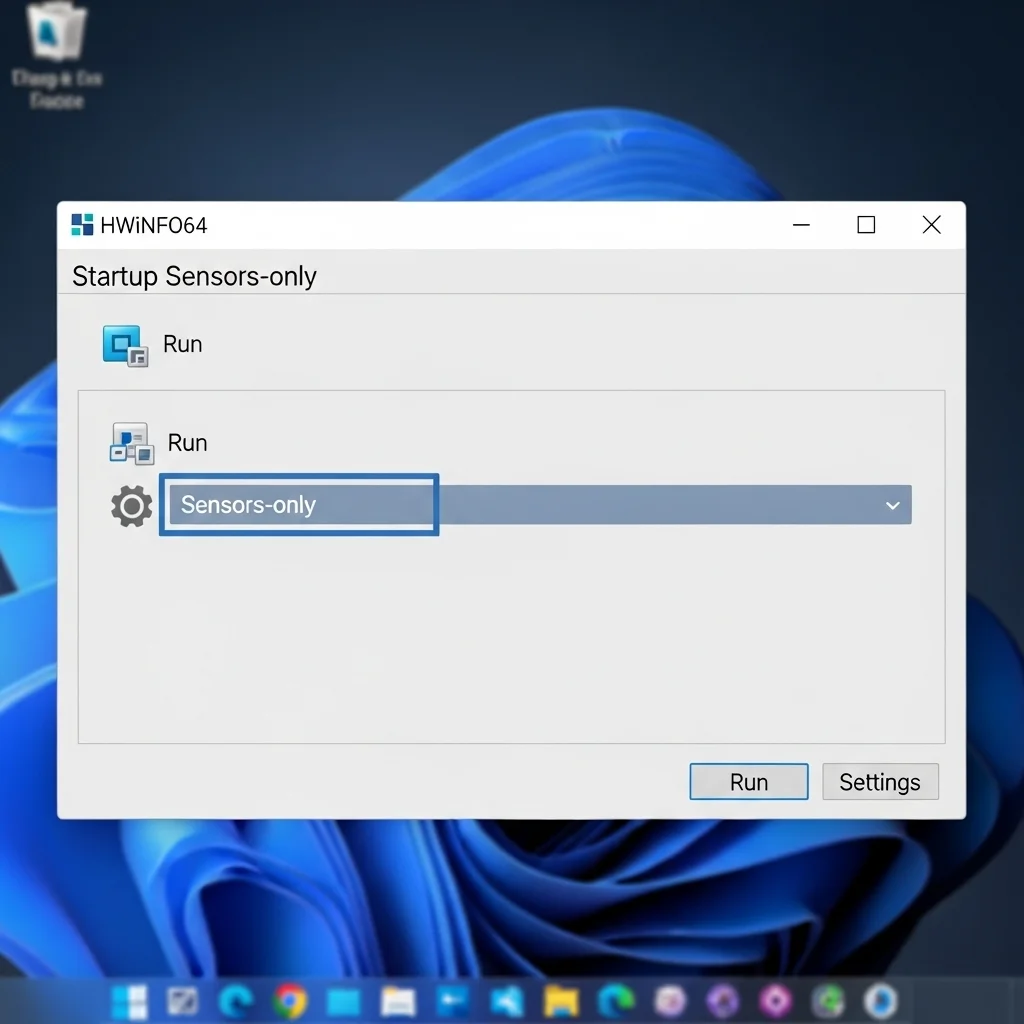Open the settings gear icon next to Sensors-only

(130, 505)
